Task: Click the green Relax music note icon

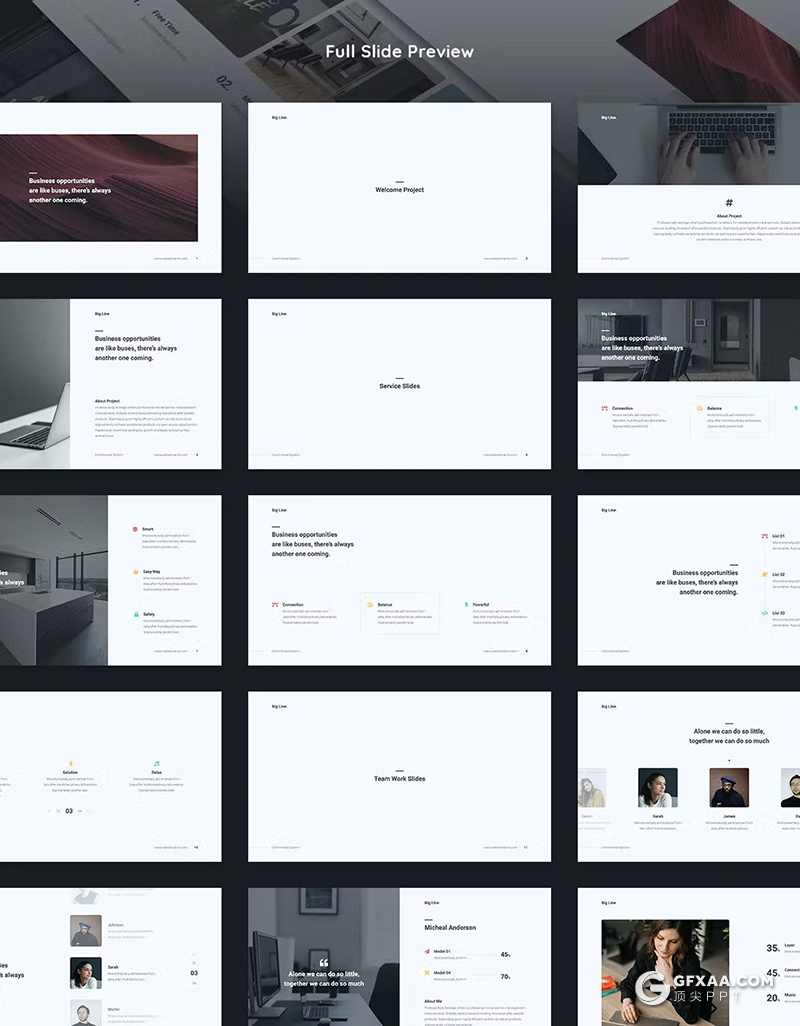Action: 156,763
